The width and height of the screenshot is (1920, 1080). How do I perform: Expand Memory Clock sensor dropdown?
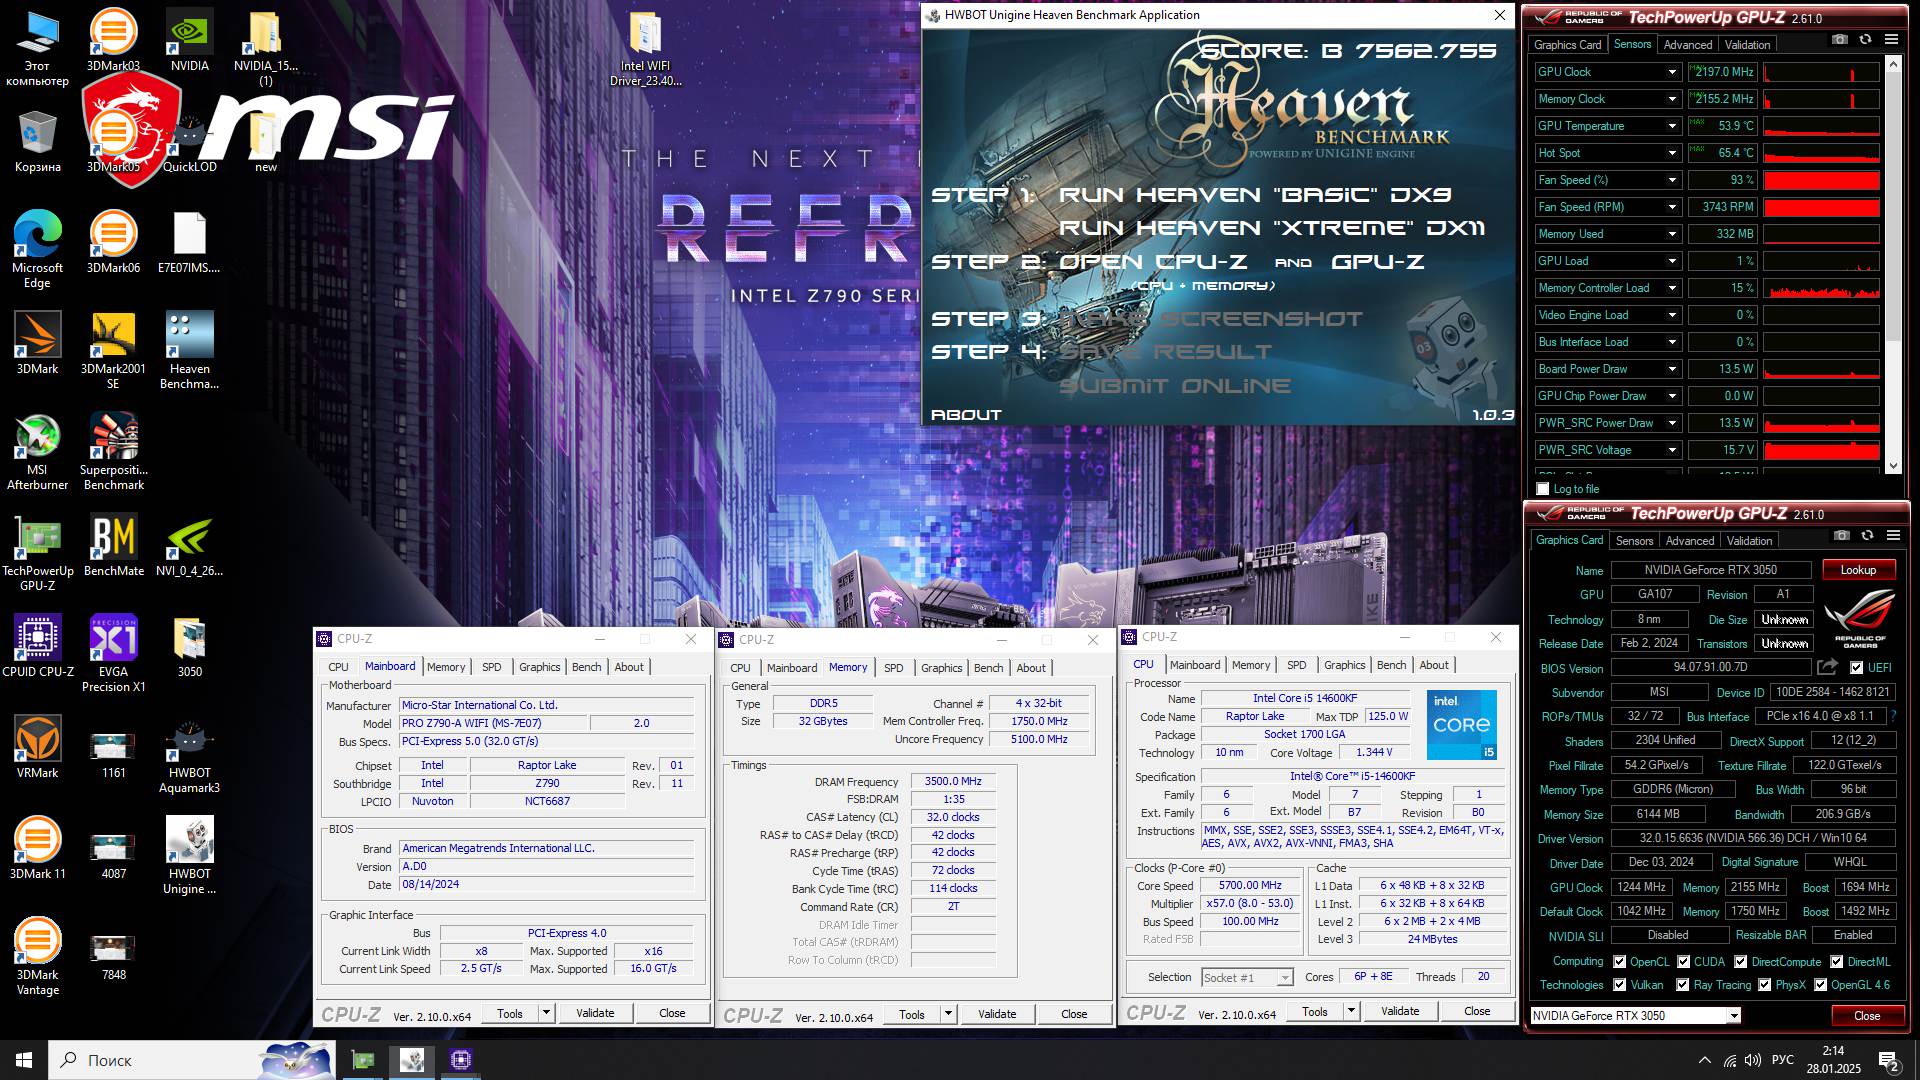tap(1672, 99)
